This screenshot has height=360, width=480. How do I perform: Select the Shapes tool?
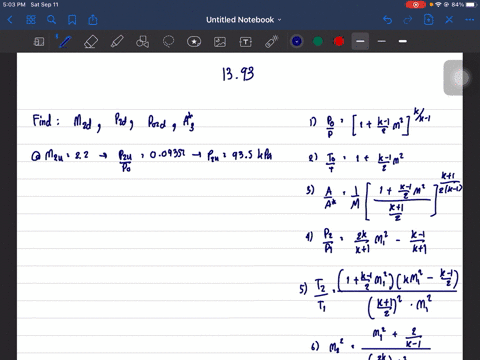pyautogui.click(x=142, y=42)
